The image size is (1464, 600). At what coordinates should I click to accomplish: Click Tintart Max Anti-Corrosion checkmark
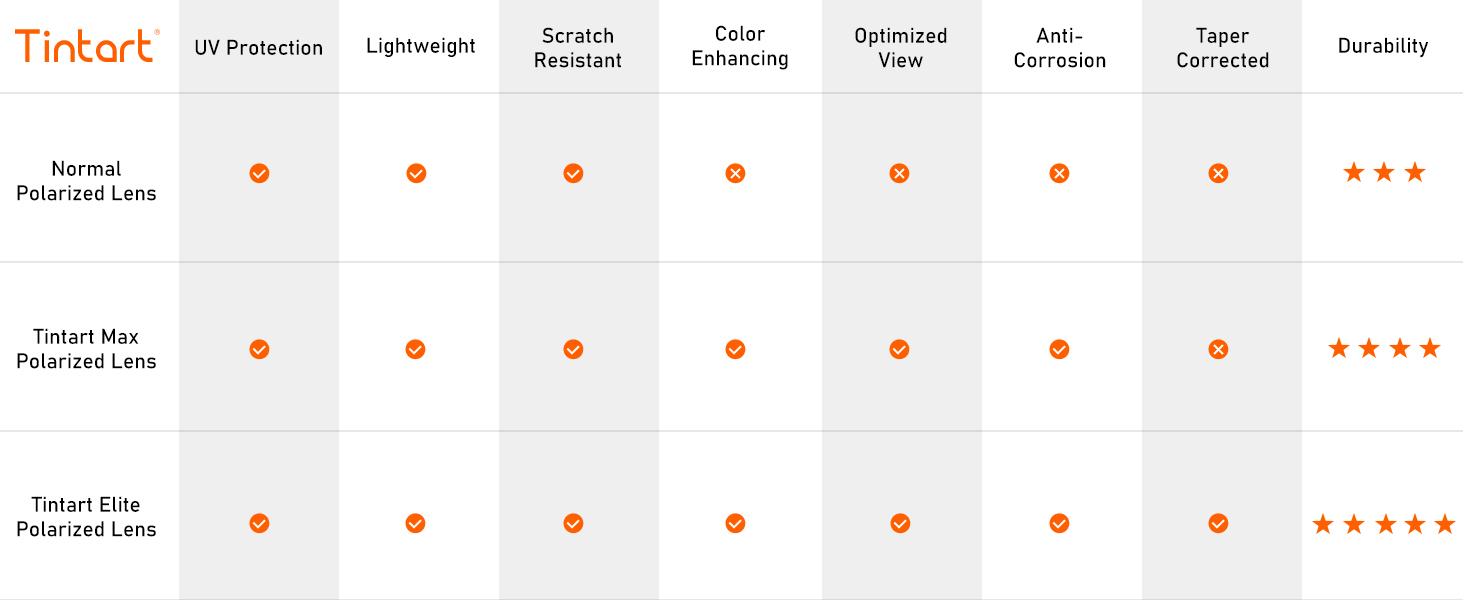click(1059, 349)
